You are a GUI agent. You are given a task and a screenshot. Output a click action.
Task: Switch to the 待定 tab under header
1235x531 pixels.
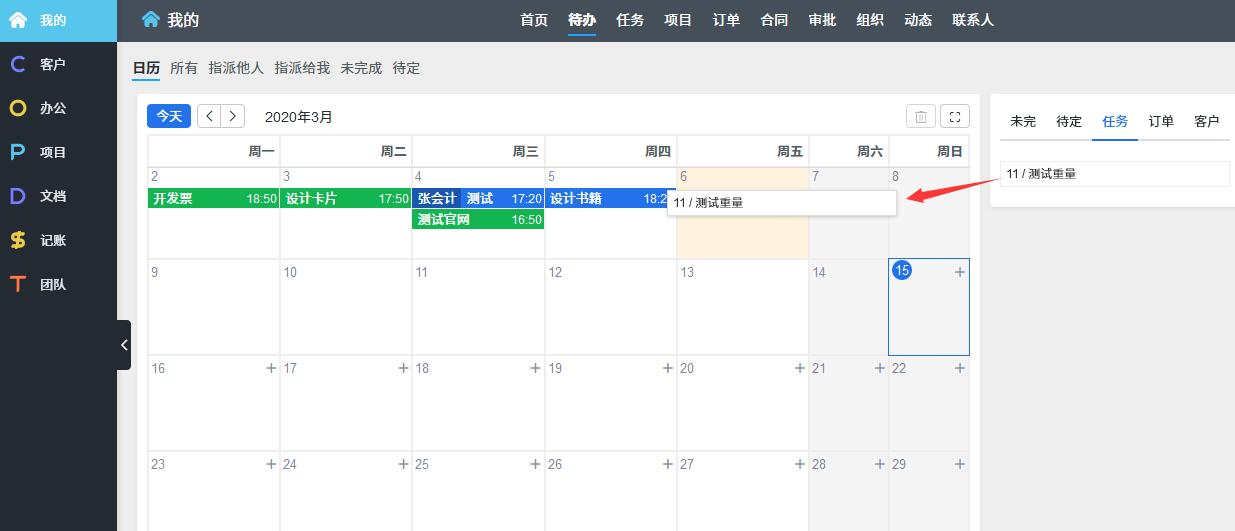point(406,68)
